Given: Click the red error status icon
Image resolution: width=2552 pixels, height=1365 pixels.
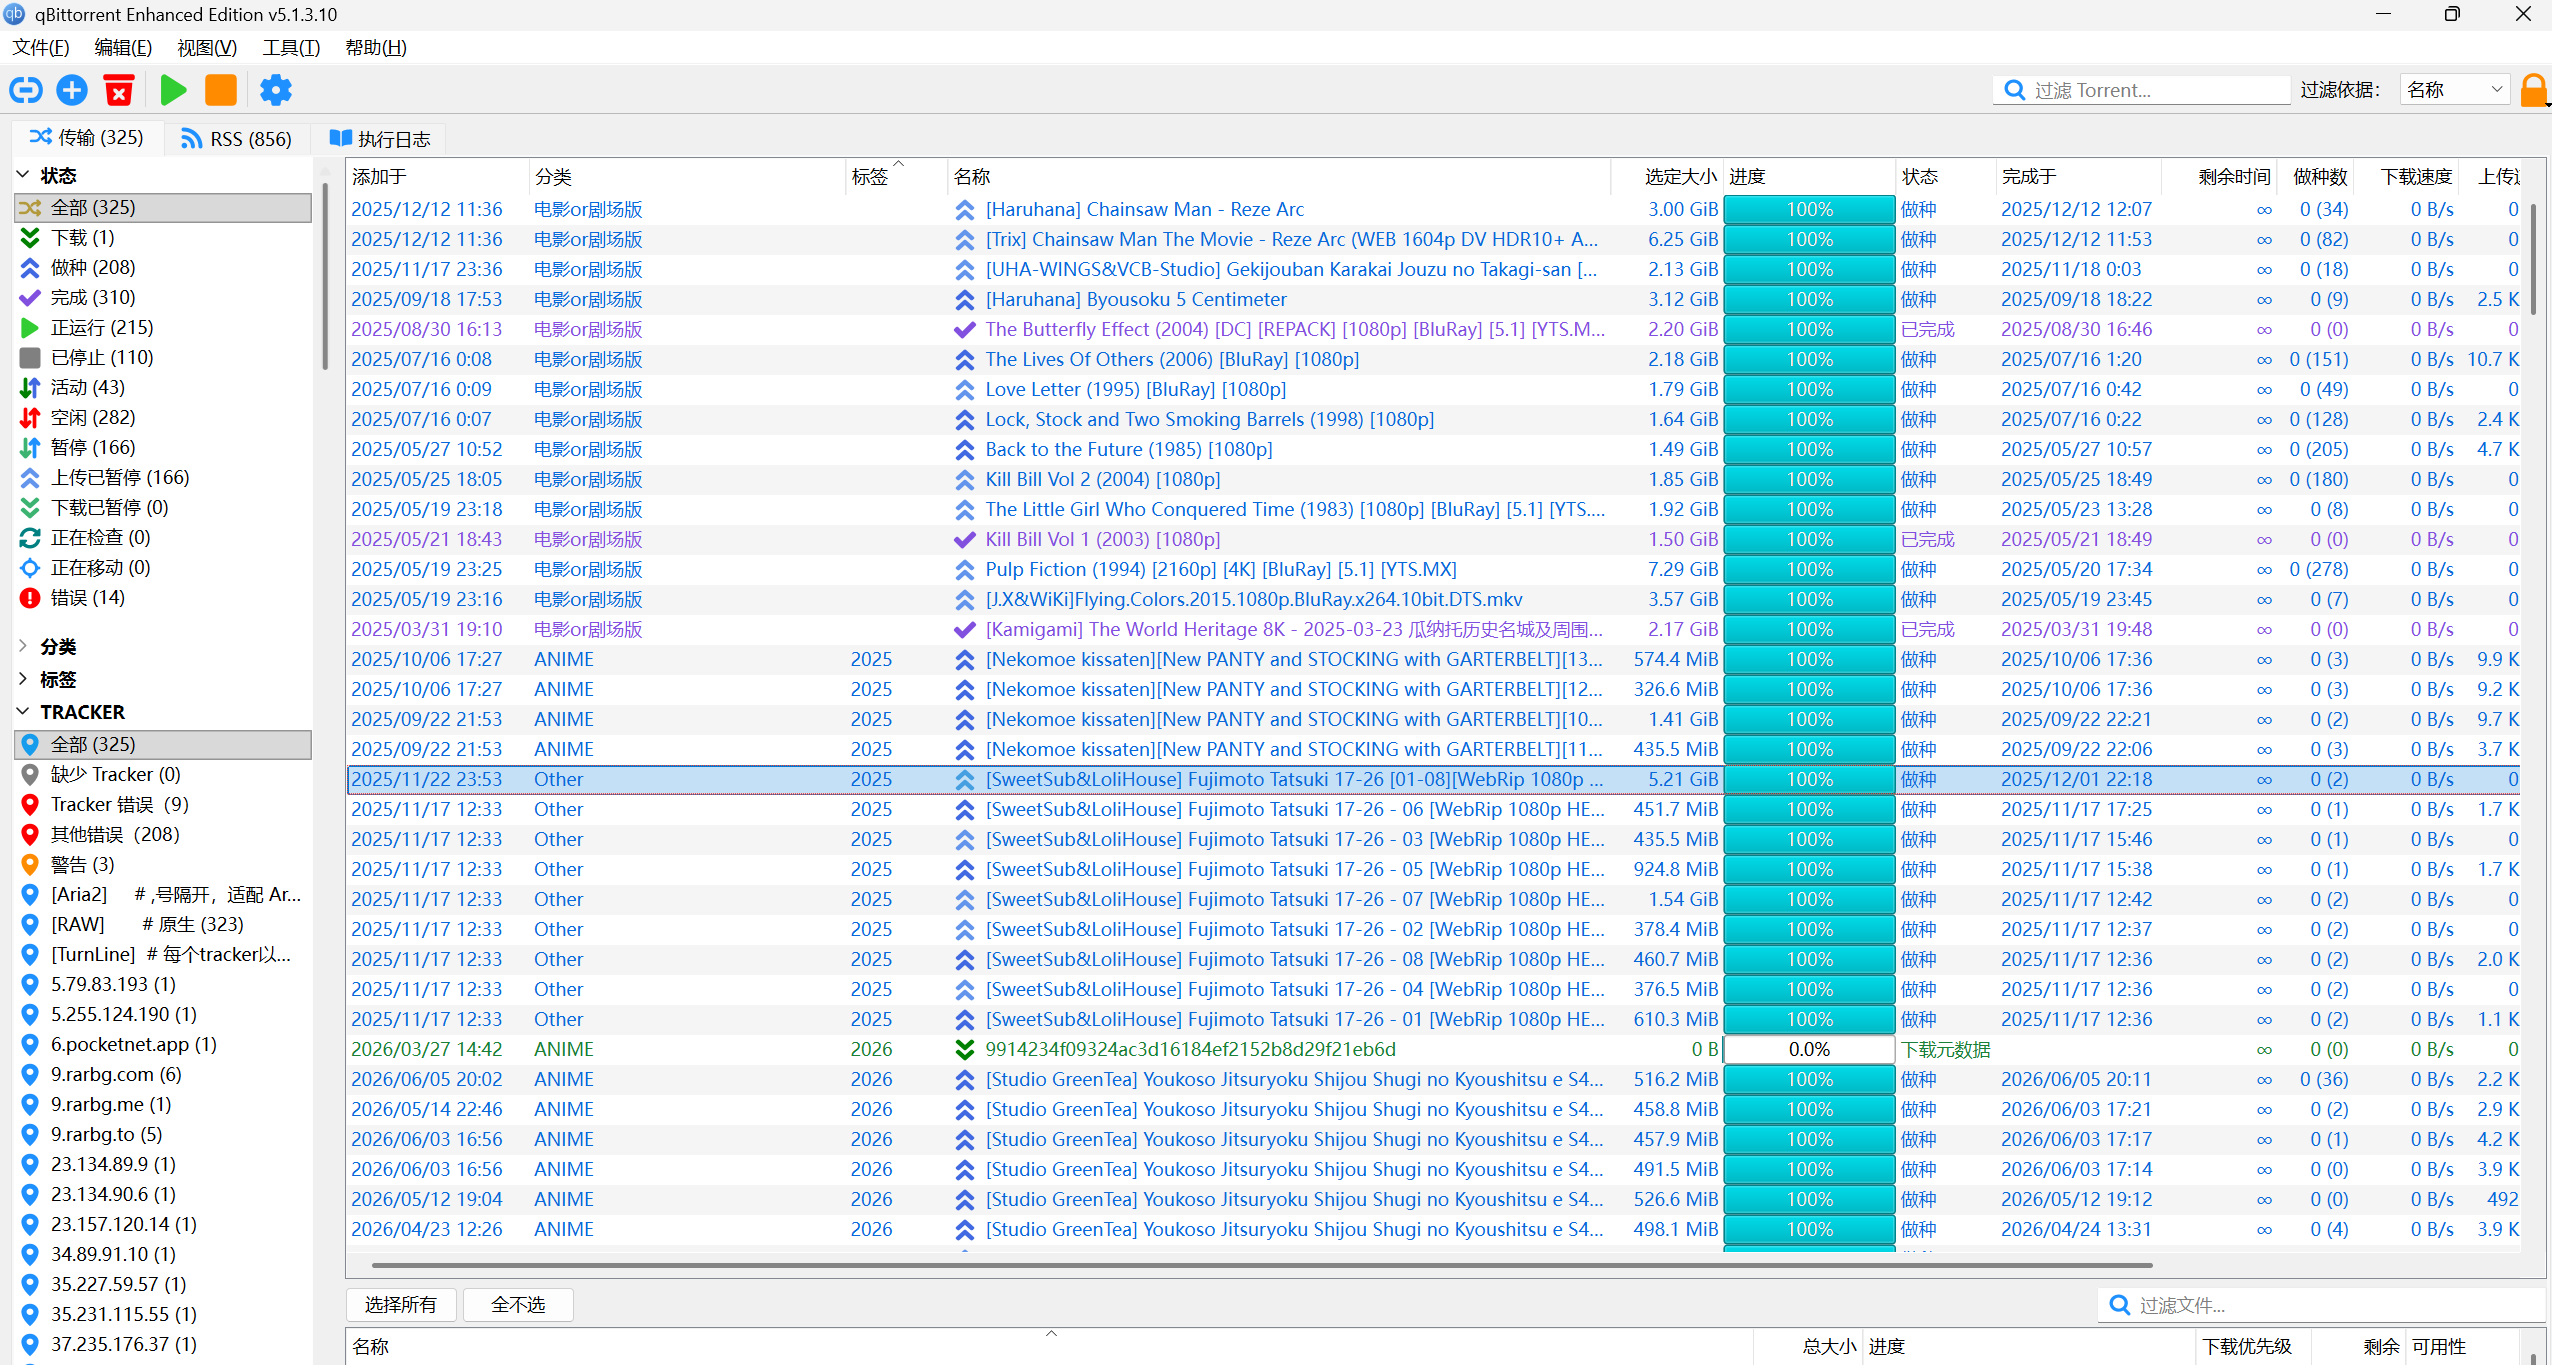Looking at the screenshot, I should point(30,598).
